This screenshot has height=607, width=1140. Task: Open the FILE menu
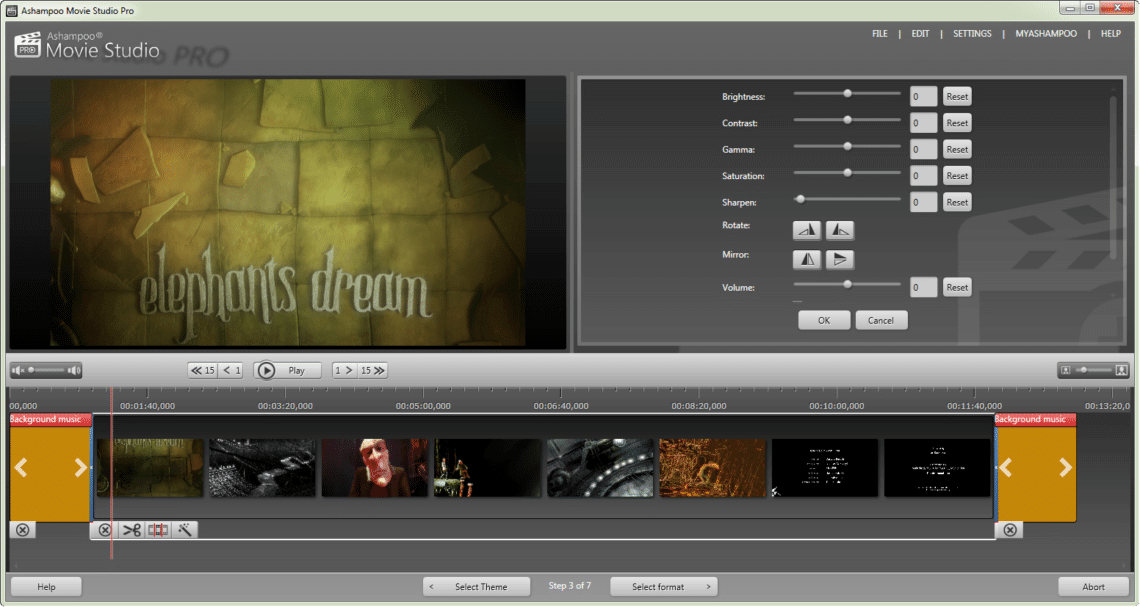point(880,33)
